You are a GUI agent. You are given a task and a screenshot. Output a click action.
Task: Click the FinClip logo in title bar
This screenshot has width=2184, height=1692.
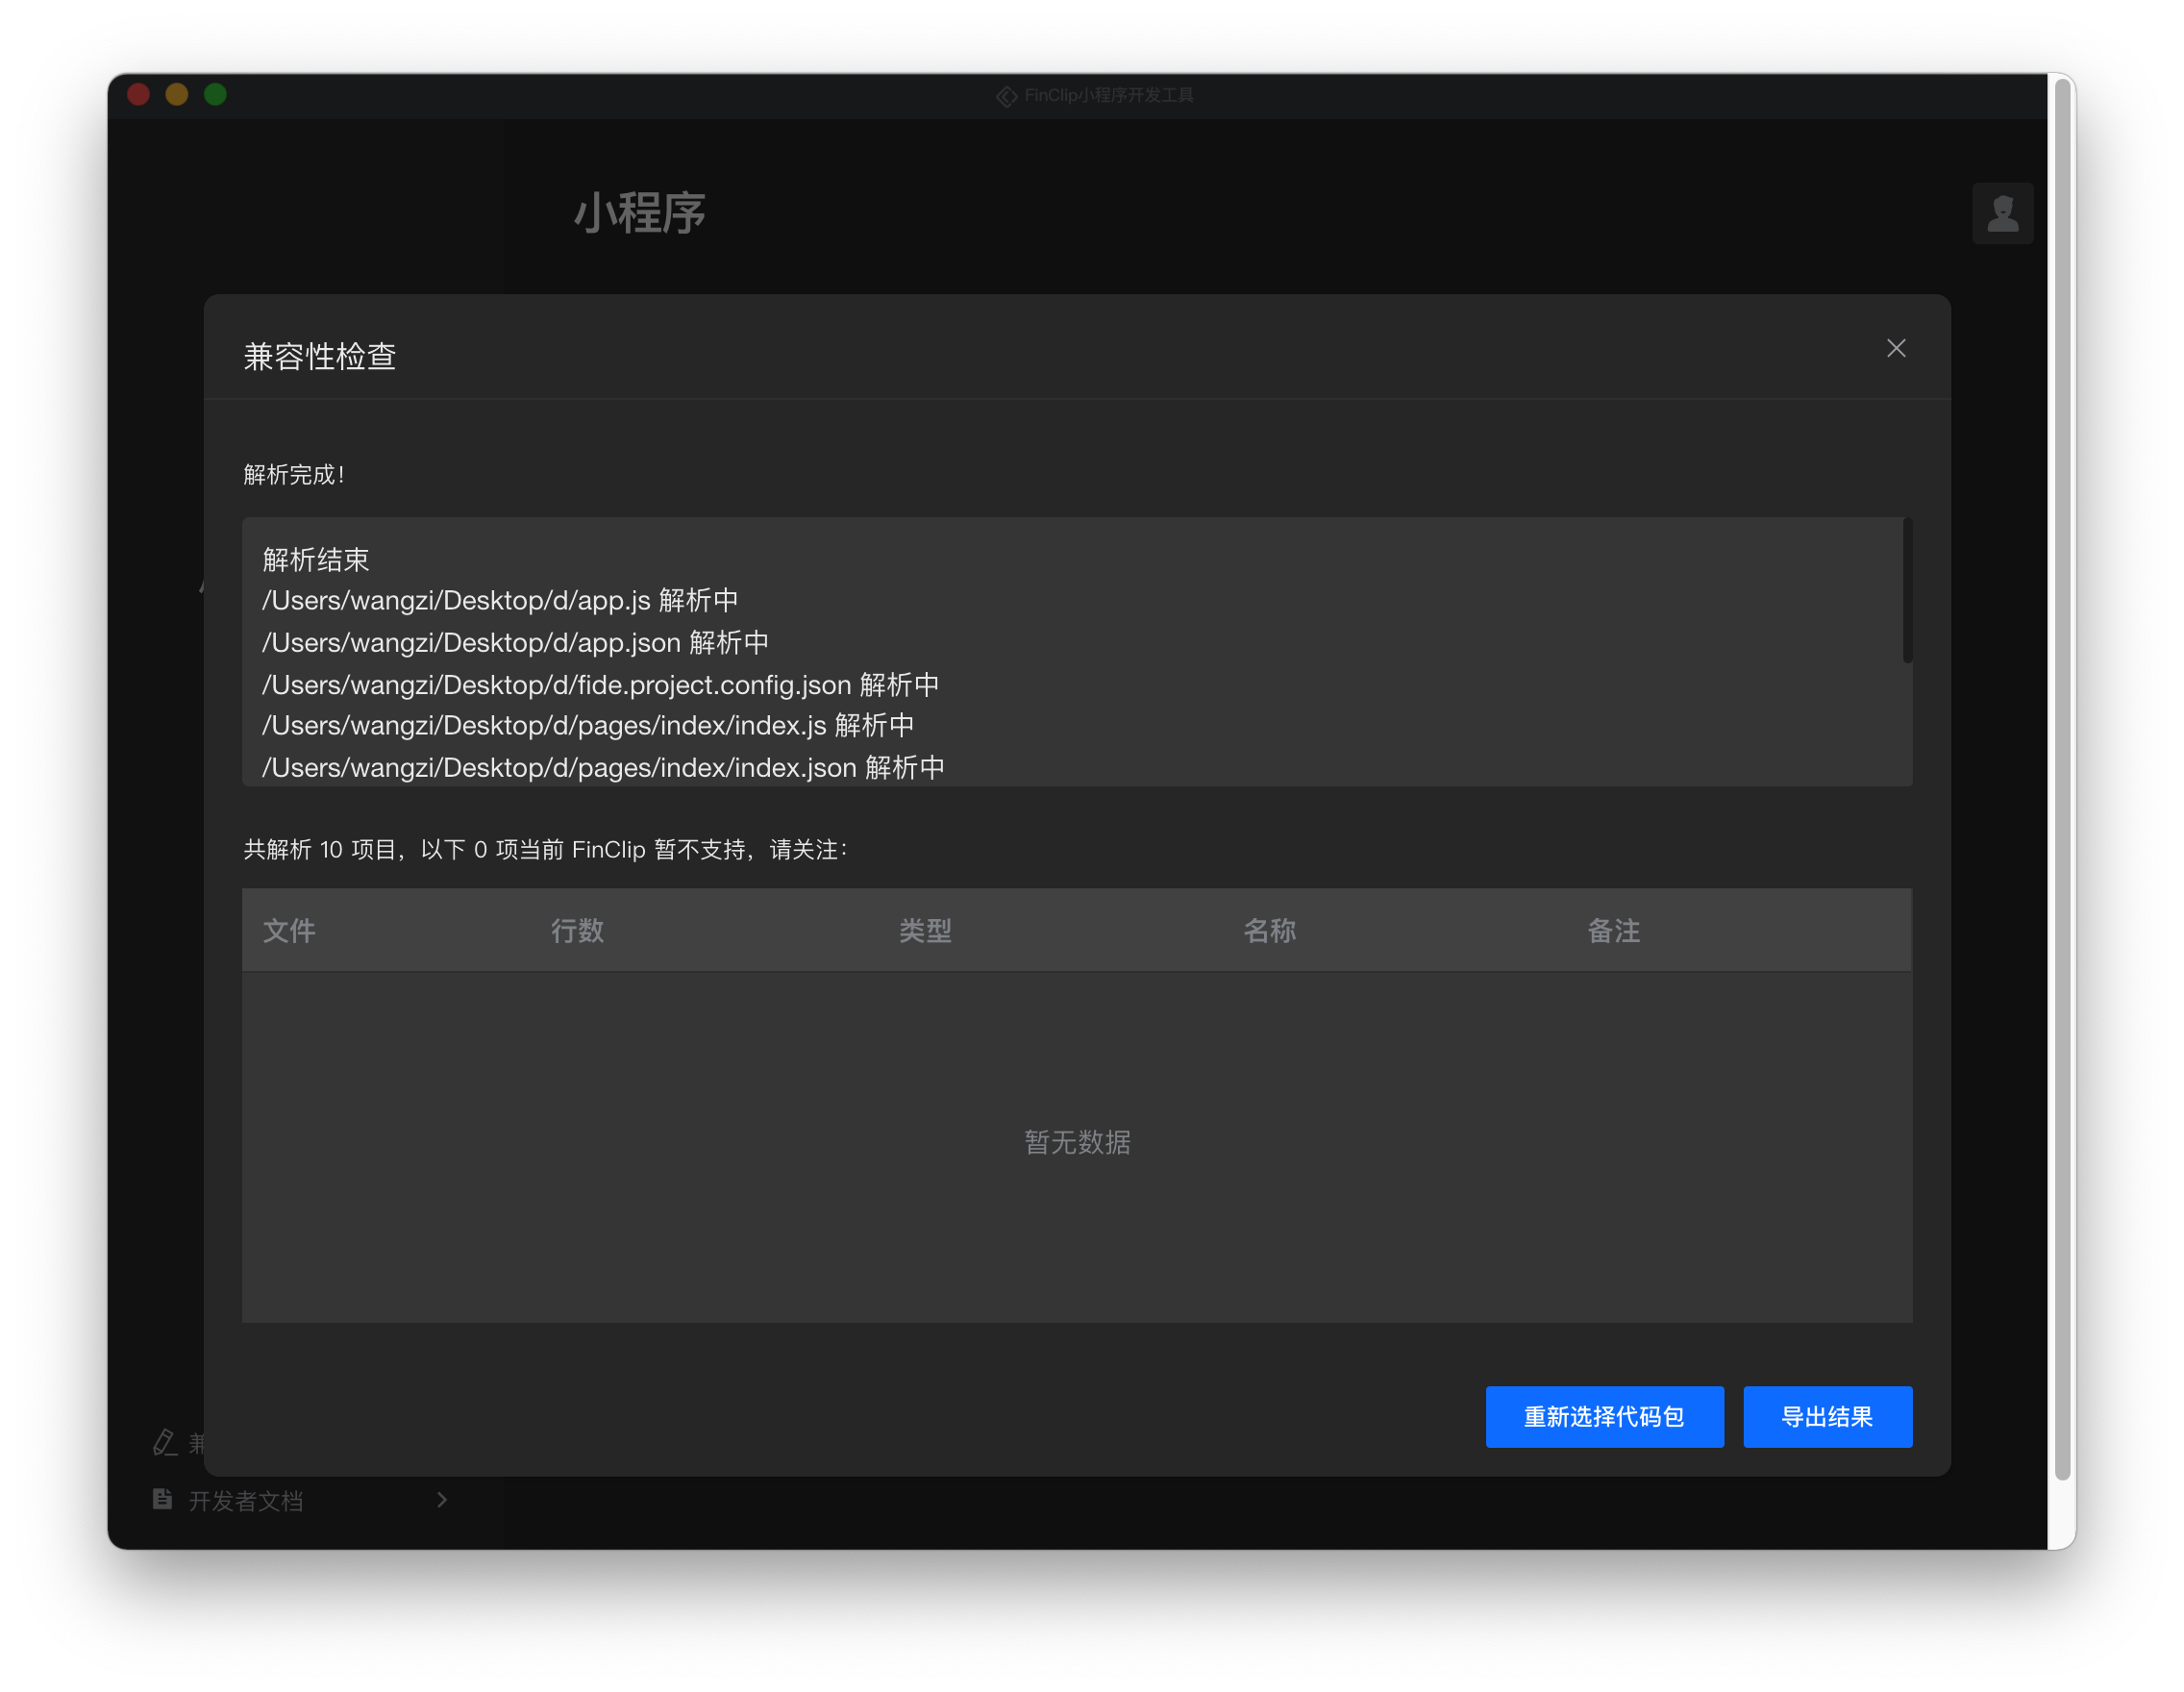coord(1006,96)
